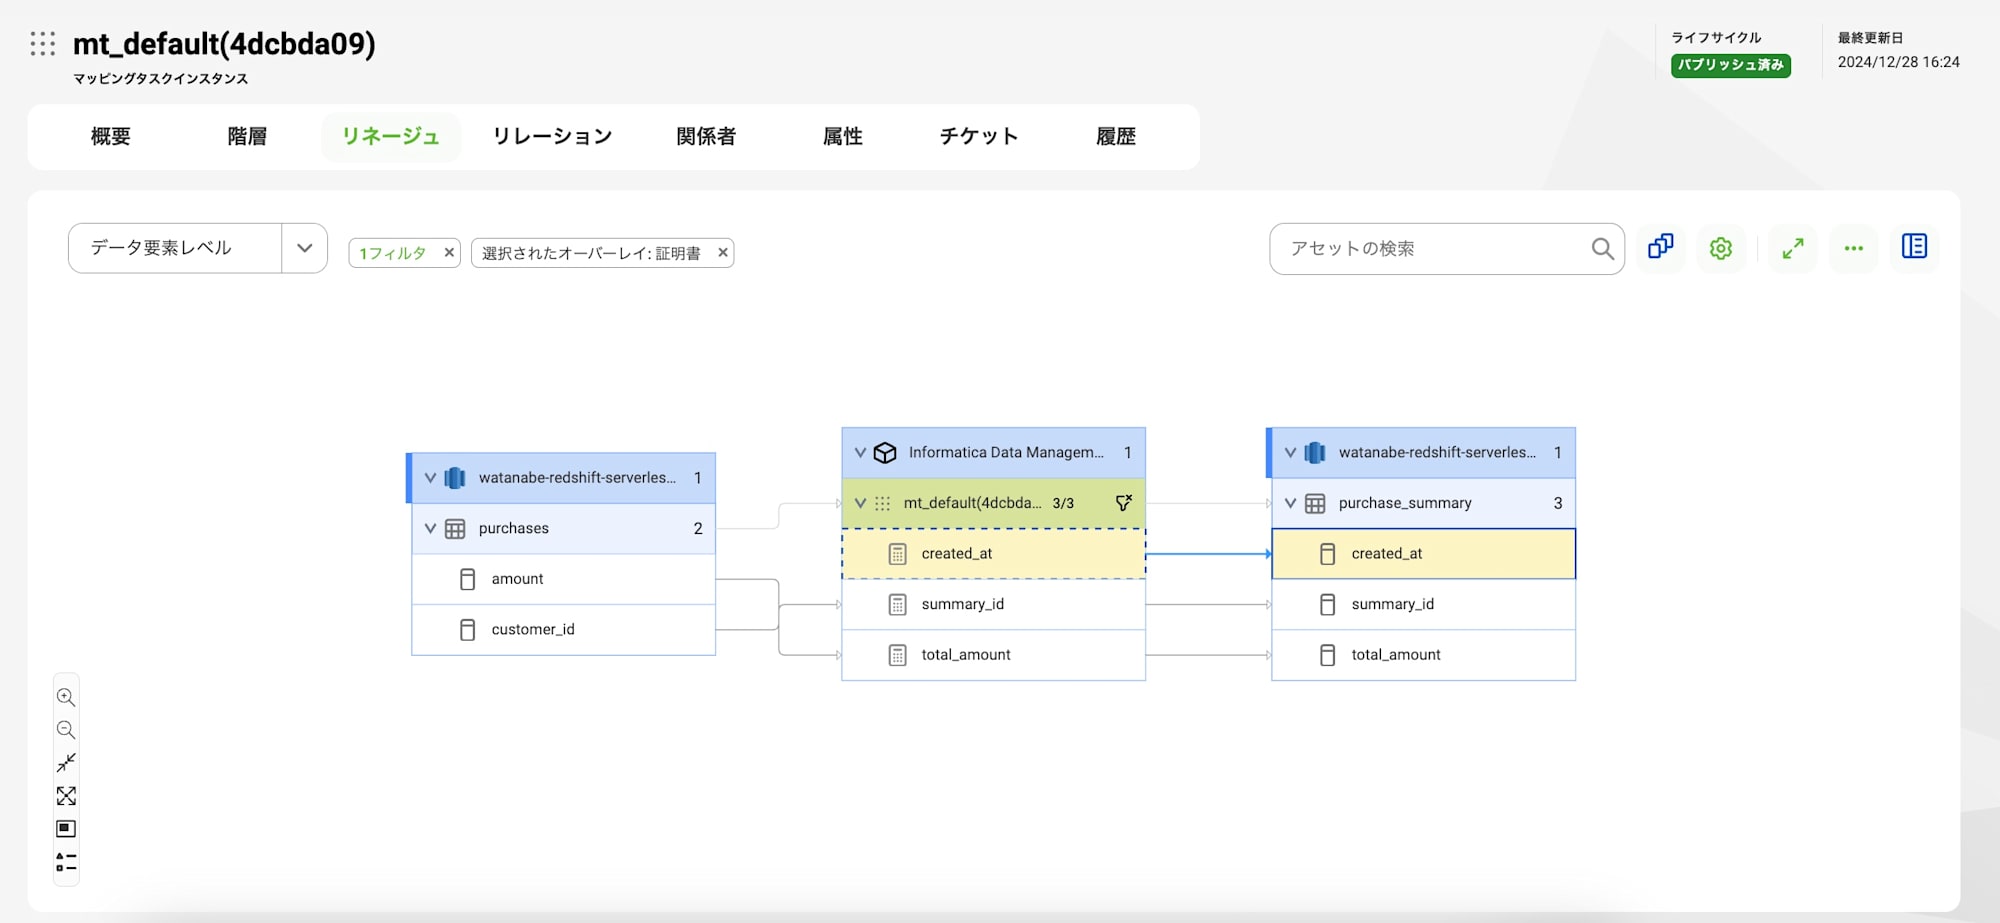Click the mt_default mapping task dots icon
Screen dimensions: 2000x923
[x=882, y=504]
